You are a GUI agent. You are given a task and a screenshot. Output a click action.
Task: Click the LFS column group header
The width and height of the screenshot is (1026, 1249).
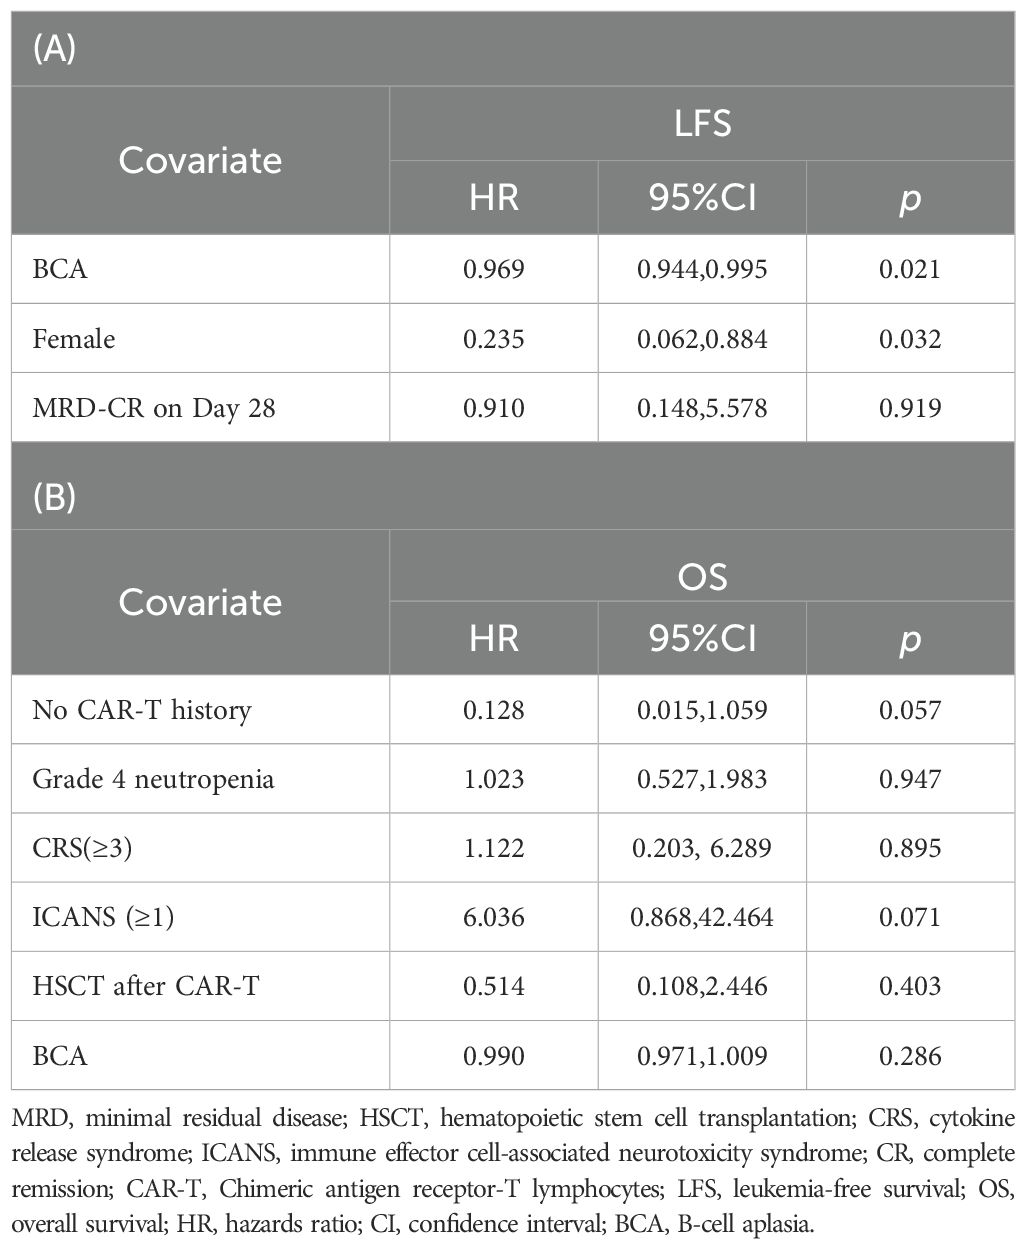(703, 124)
